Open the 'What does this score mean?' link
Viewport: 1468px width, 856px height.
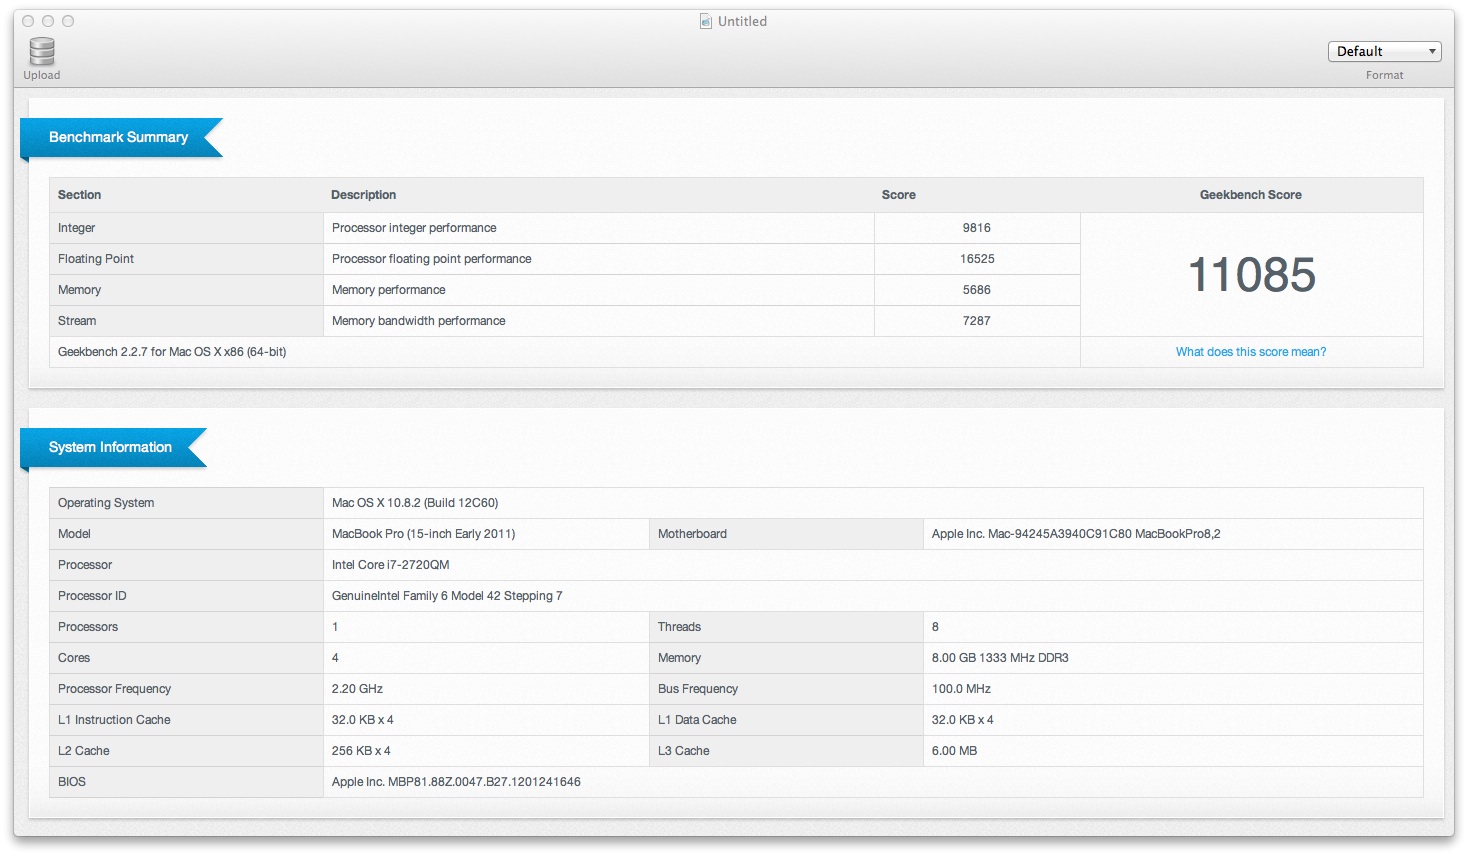[x=1250, y=352]
